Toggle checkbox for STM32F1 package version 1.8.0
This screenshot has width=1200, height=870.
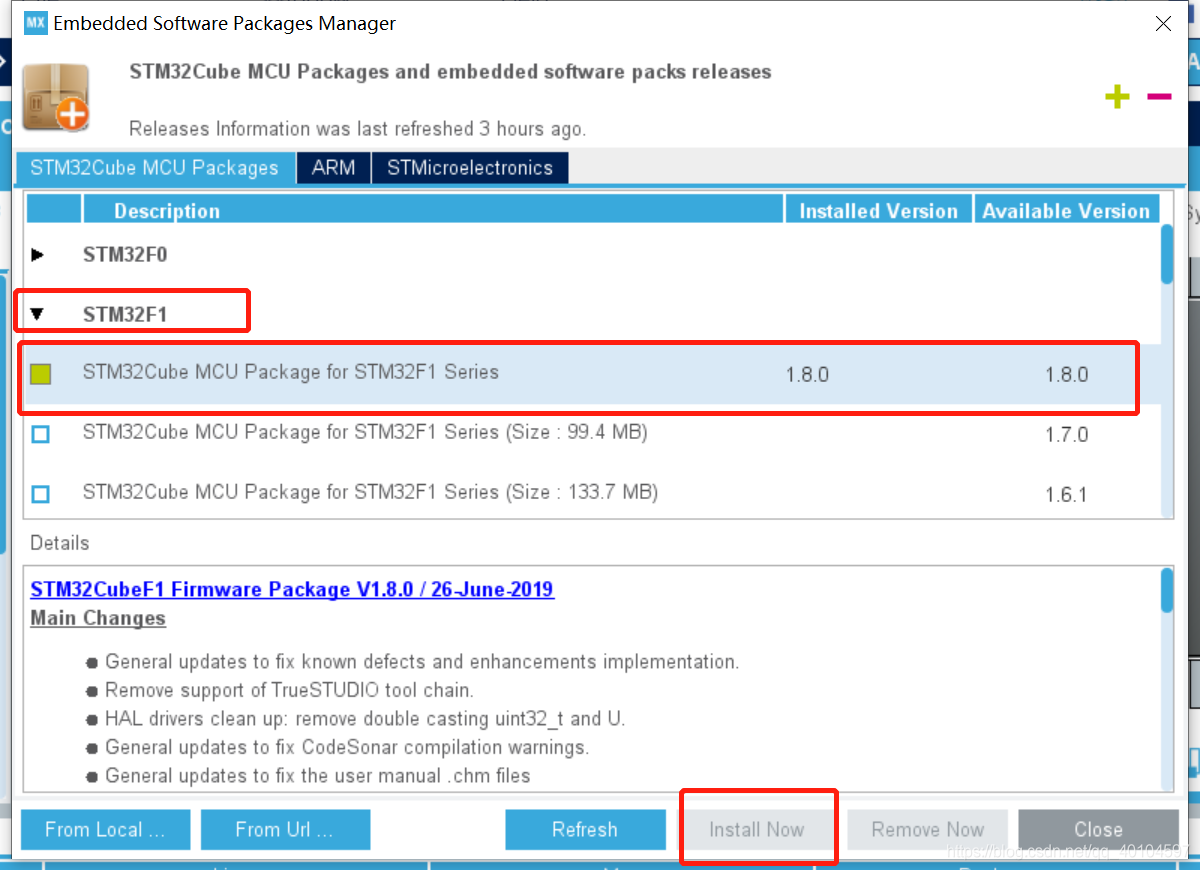coord(40,374)
